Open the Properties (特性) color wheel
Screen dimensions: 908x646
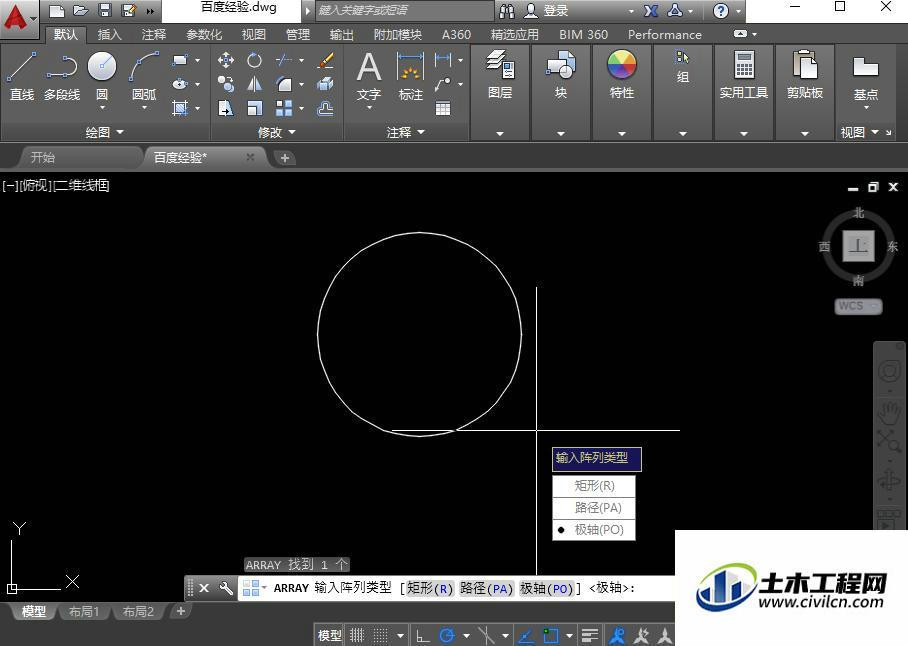pos(621,64)
